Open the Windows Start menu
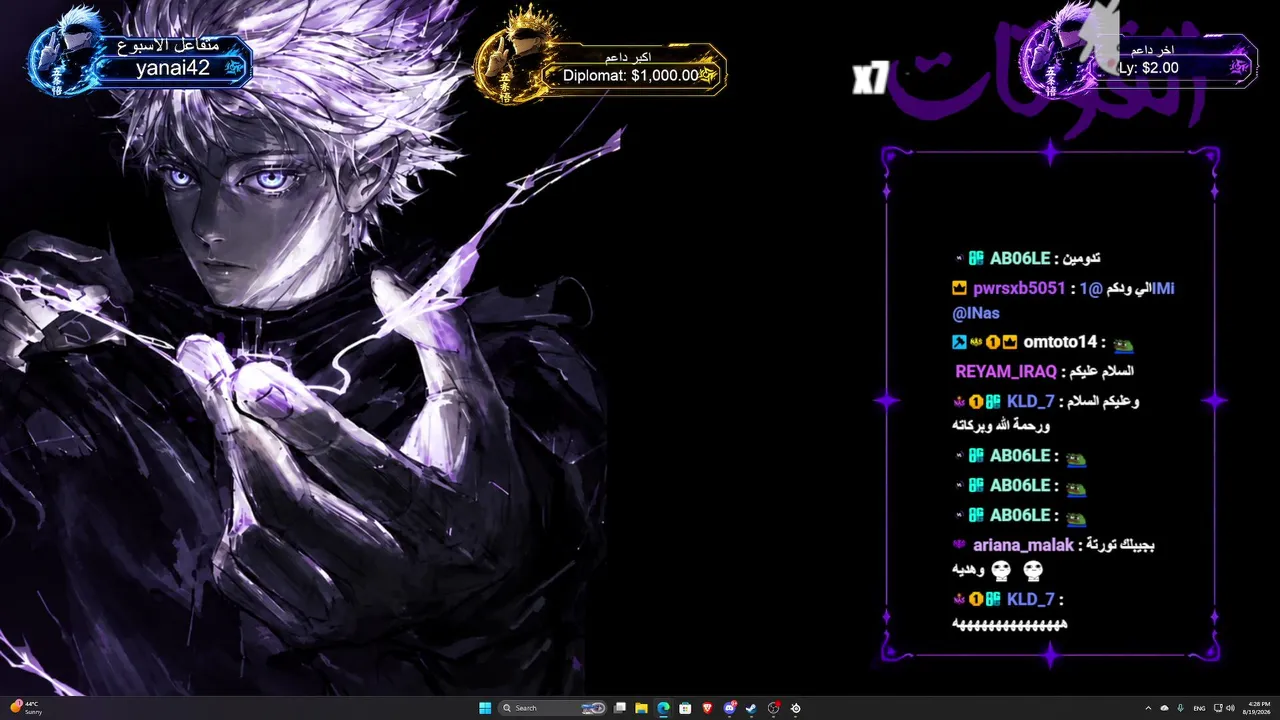 pyautogui.click(x=485, y=708)
